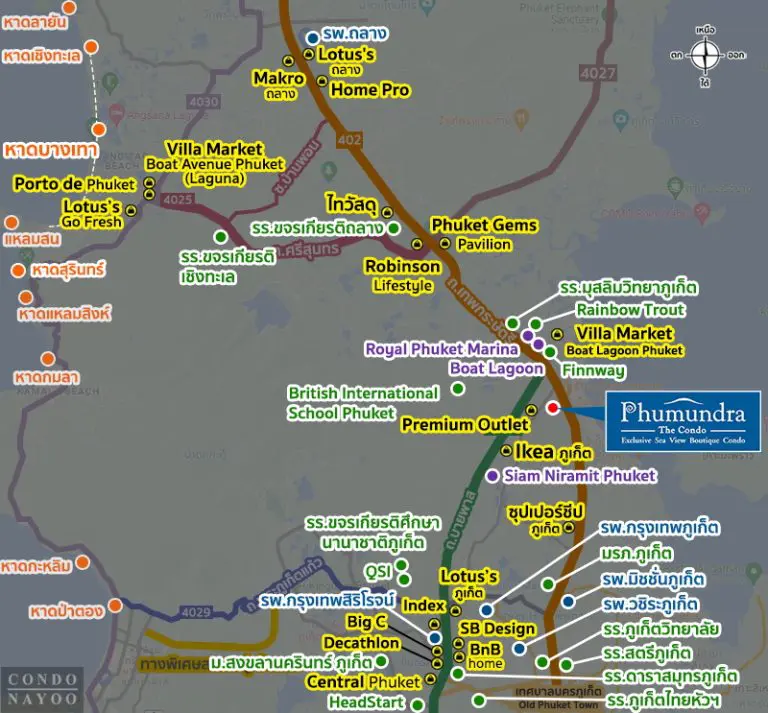Click the Porto de Phuket label
The width and height of the screenshot is (768, 713).
pyautogui.click(x=74, y=184)
